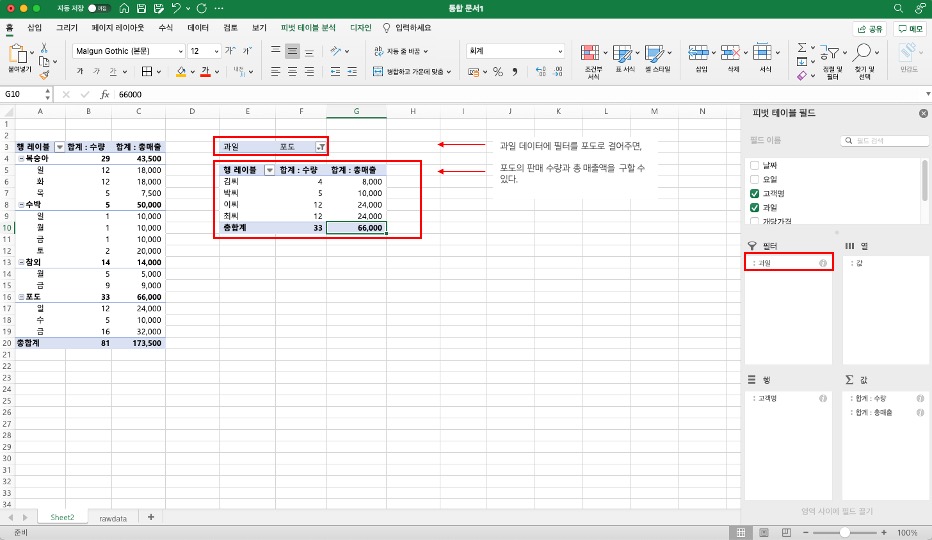Click the format painter brush icon

tap(44, 74)
